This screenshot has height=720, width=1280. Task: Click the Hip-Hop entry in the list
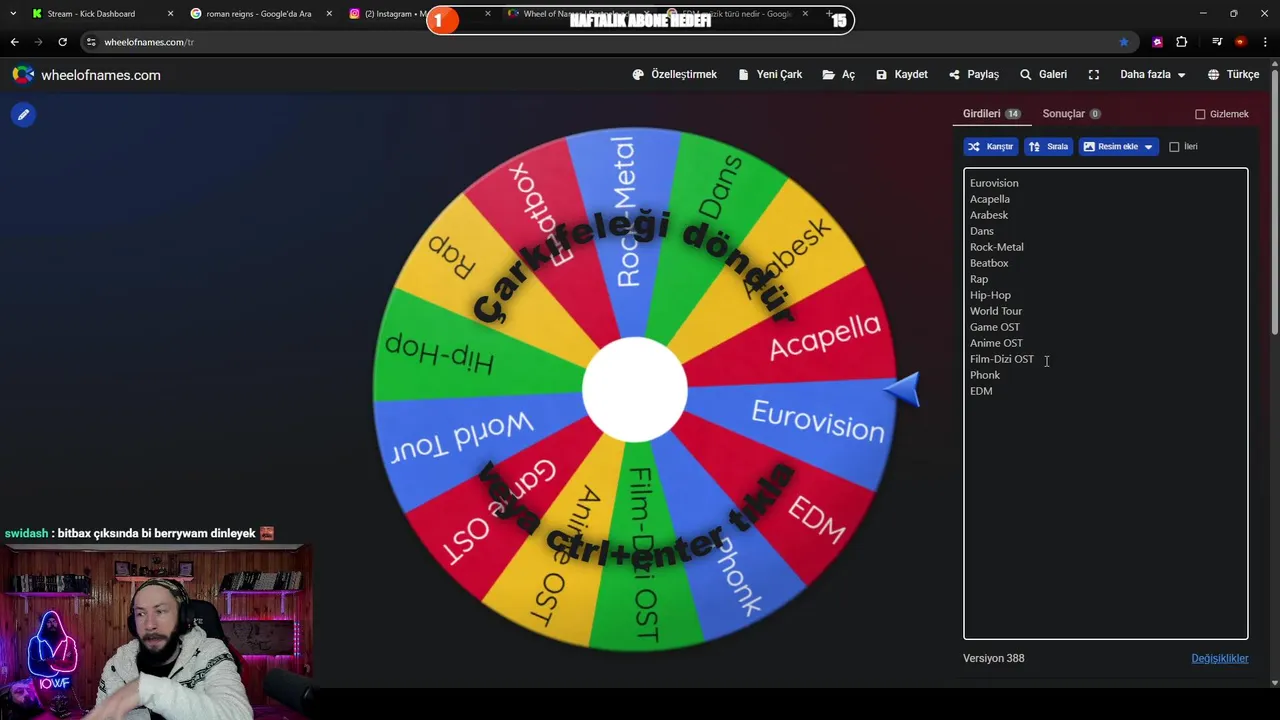(990, 295)
